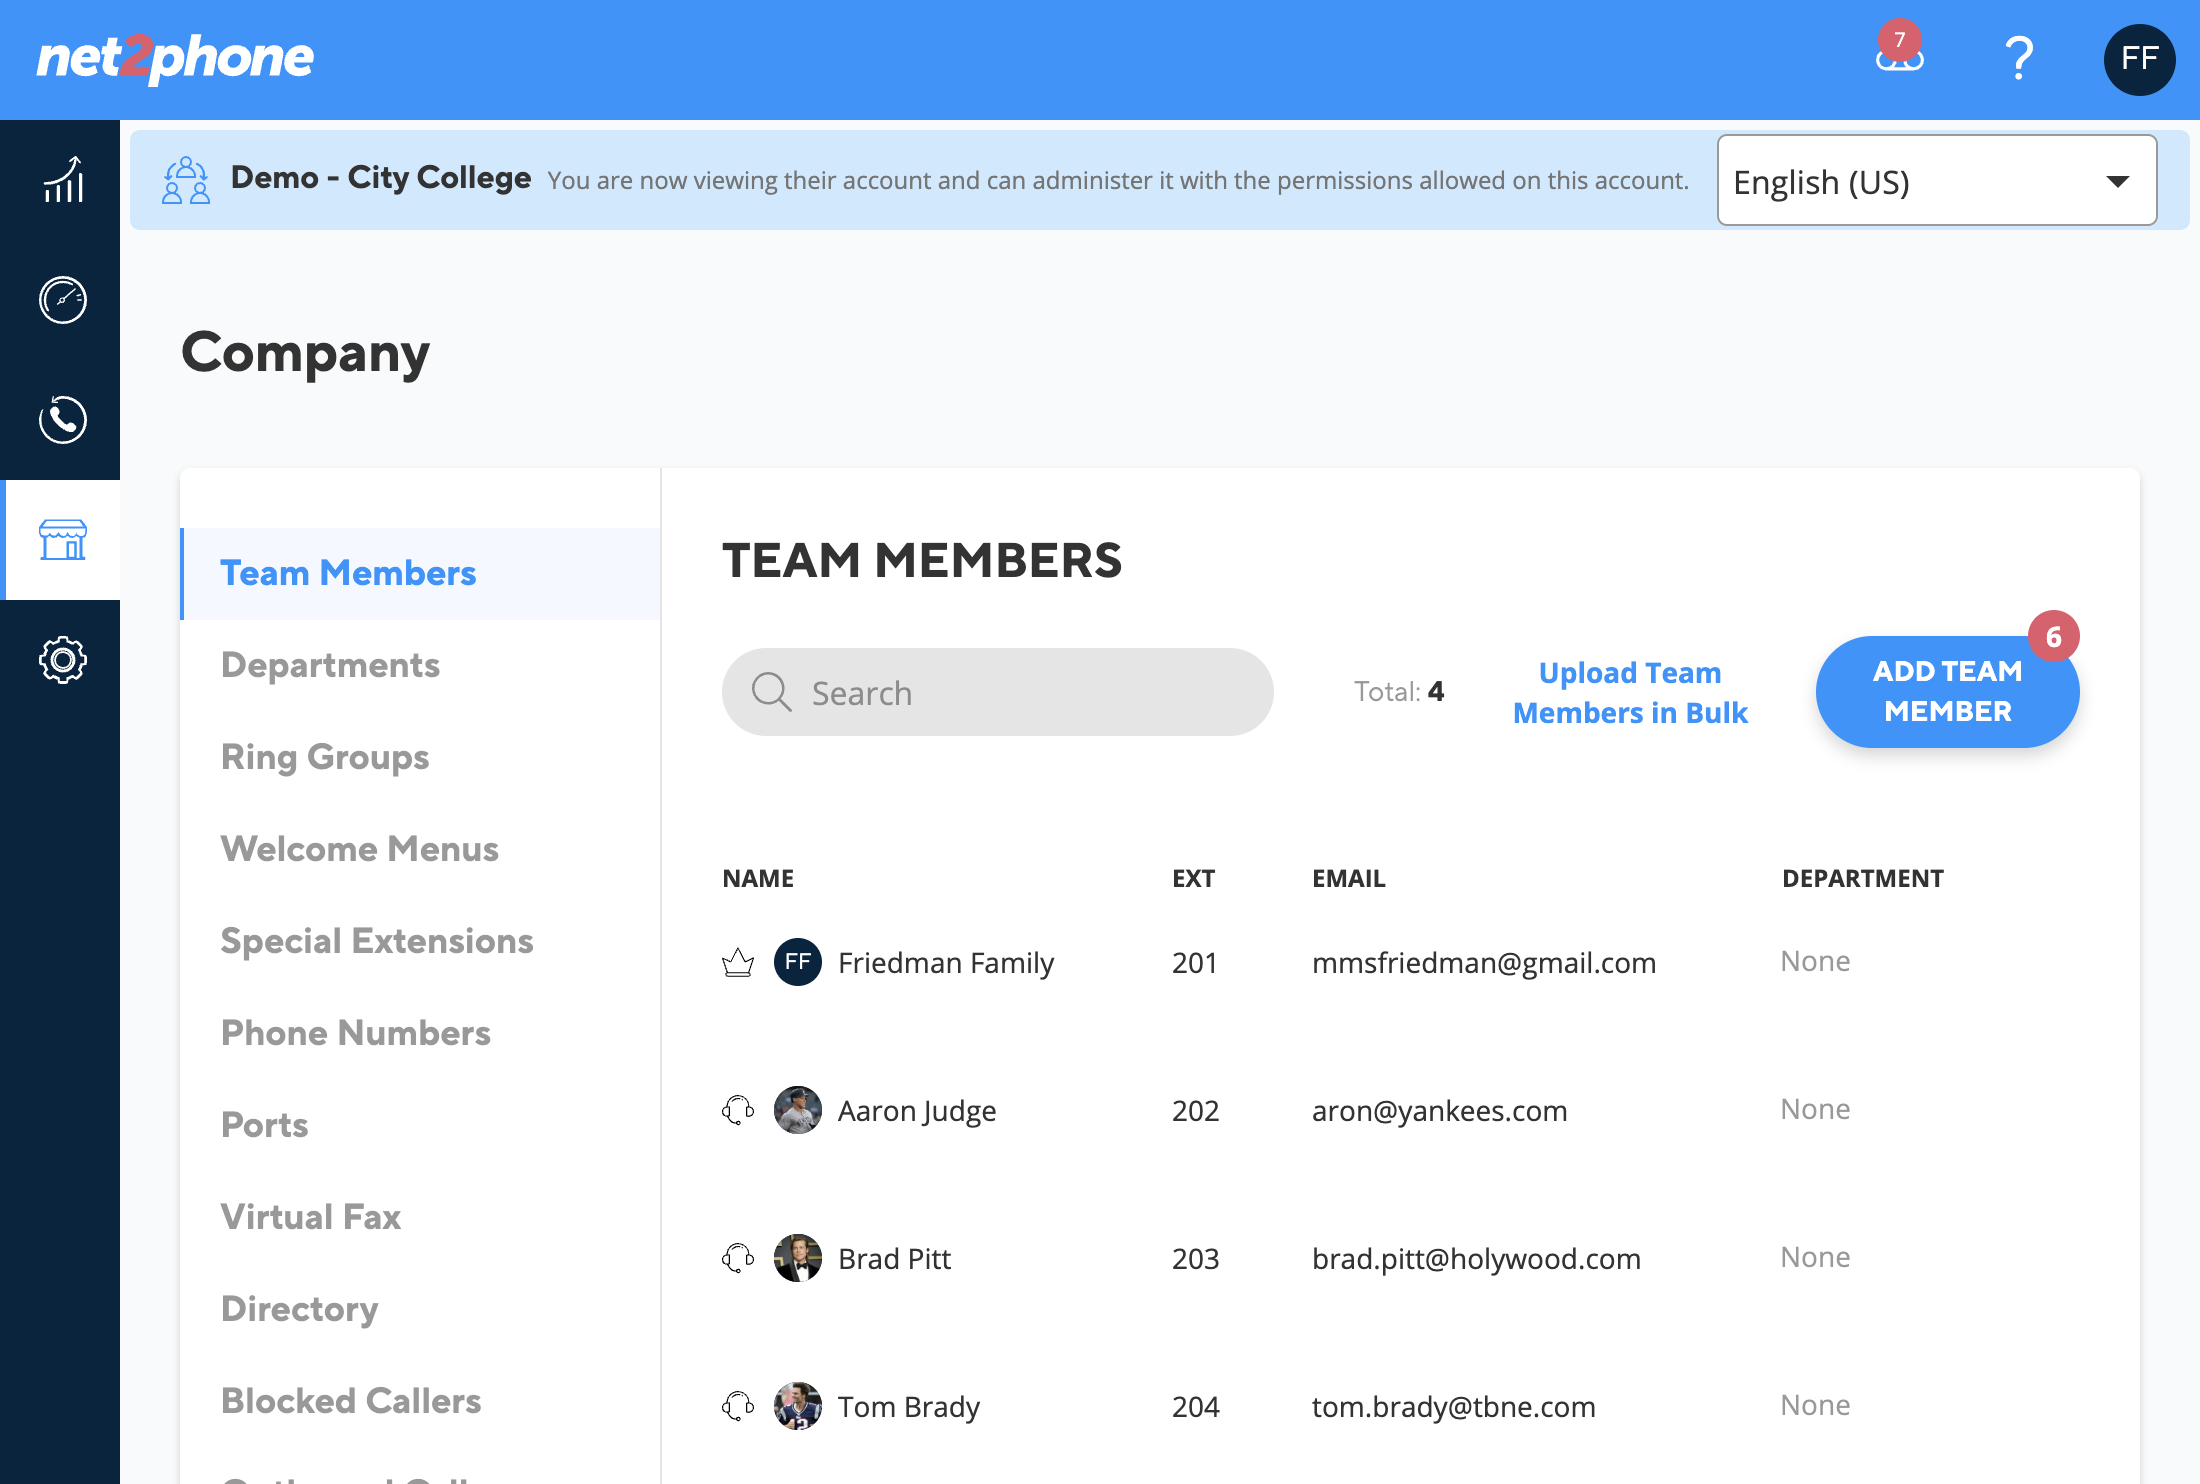Focus the team member Search field

point(997,692)
